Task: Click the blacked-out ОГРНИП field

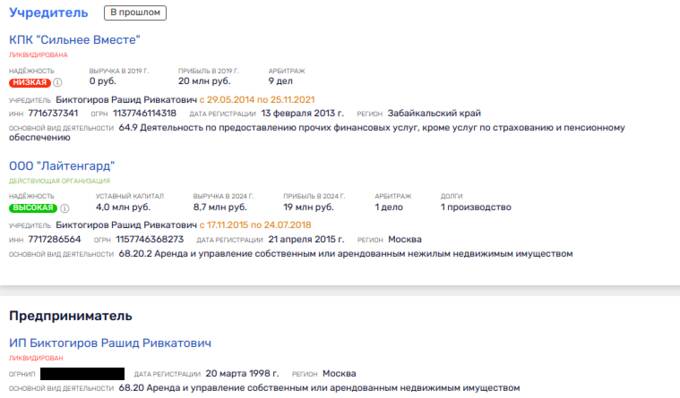Action: (x=82, y=374)
